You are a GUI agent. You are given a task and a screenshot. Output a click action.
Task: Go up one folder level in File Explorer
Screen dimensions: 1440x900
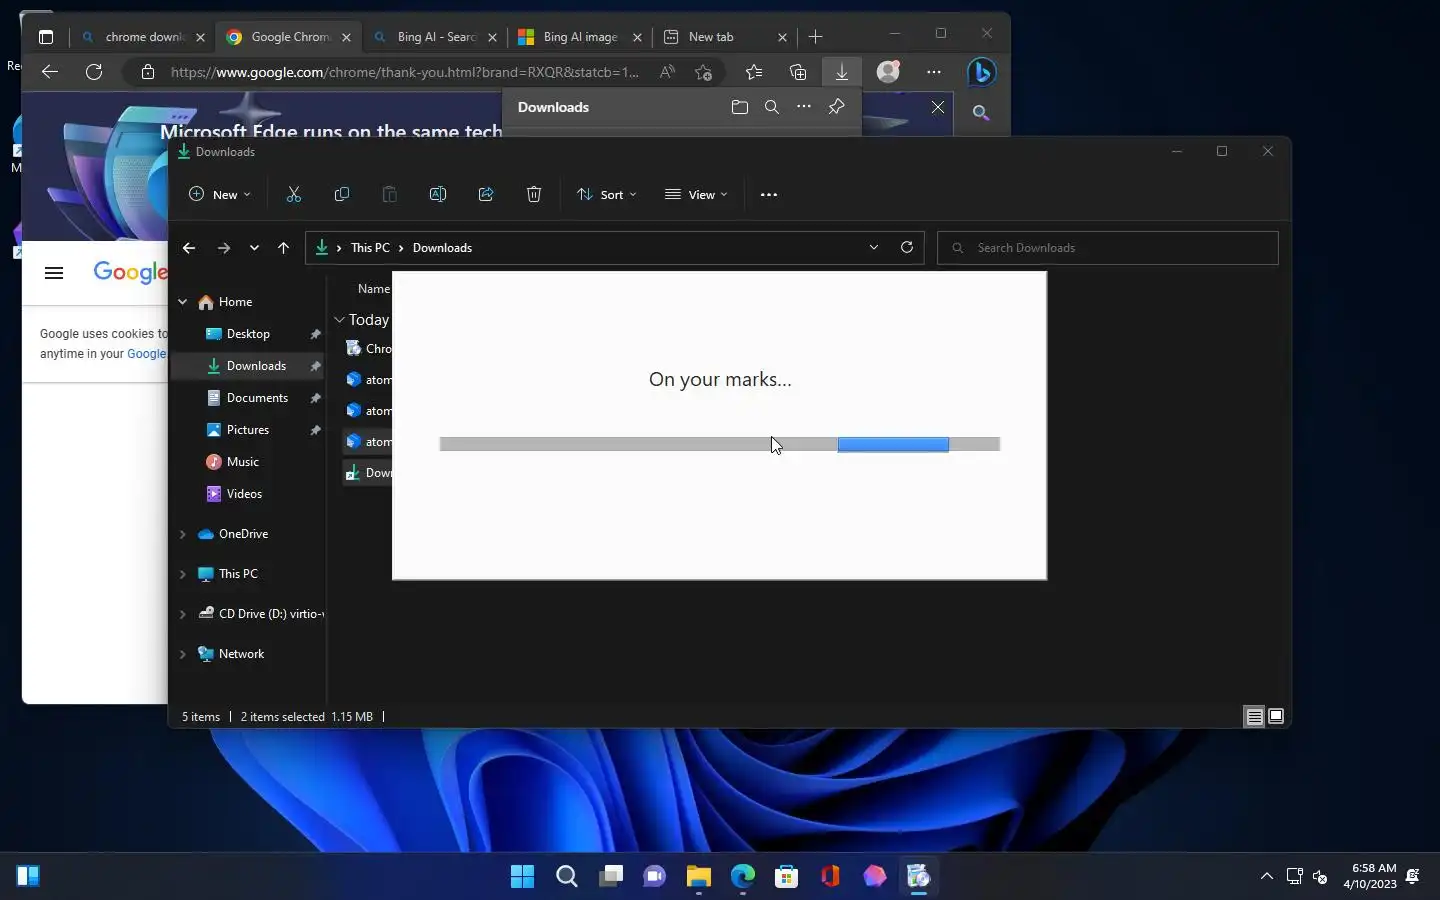click(x=284, y=248)
